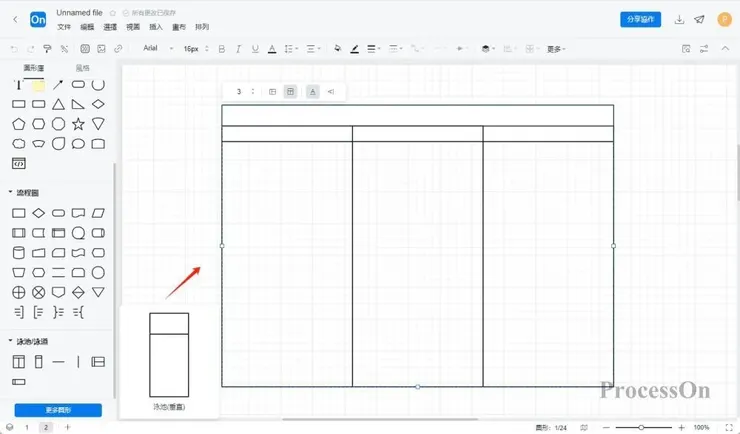The image size is (740, 434).
Task: Click the find and replace page icon
Action: (686, 49)
